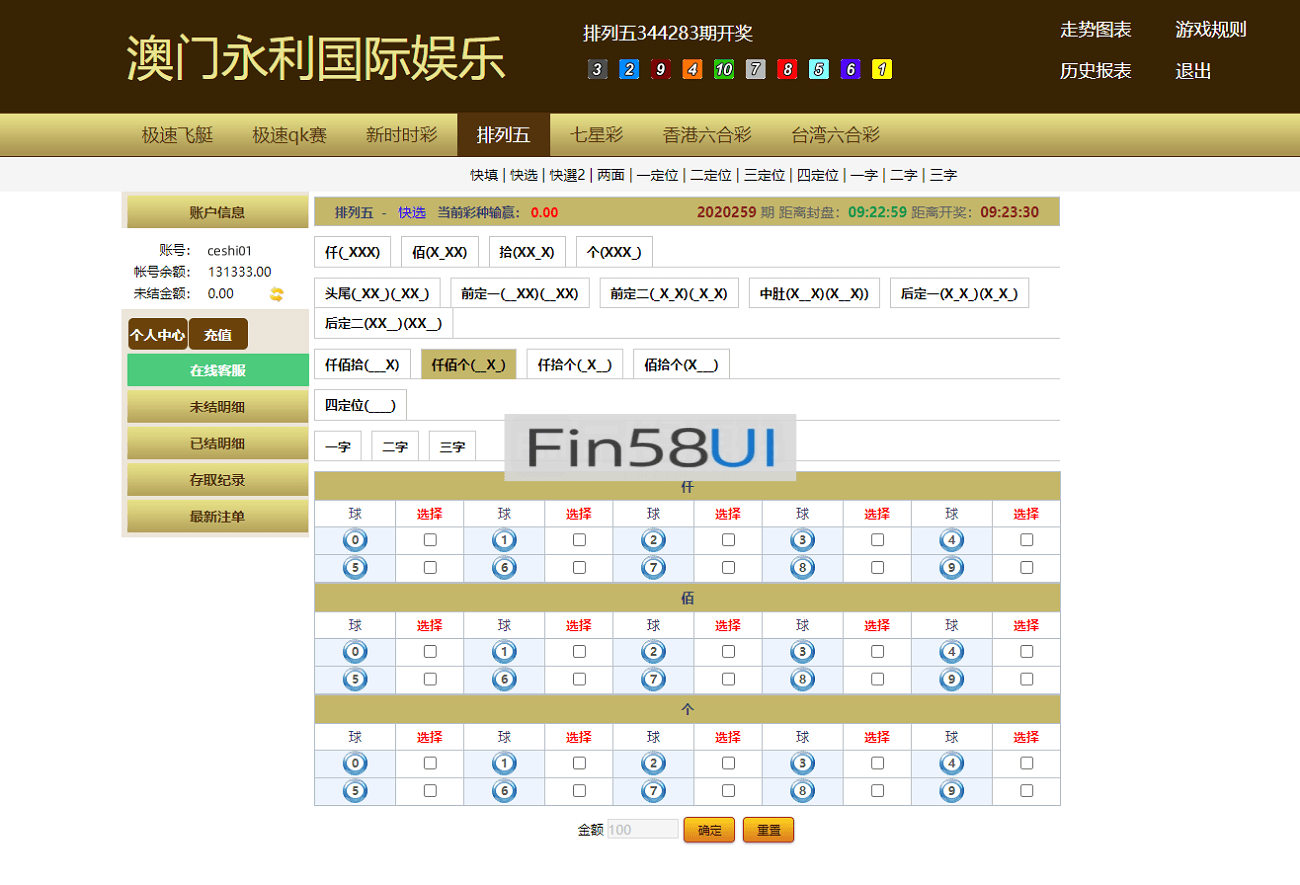Check 选择 checkbox for ball 4 in 仟
Image resolution: width=1300 pixels, height=885 pixels.
tap(1026, 539)
